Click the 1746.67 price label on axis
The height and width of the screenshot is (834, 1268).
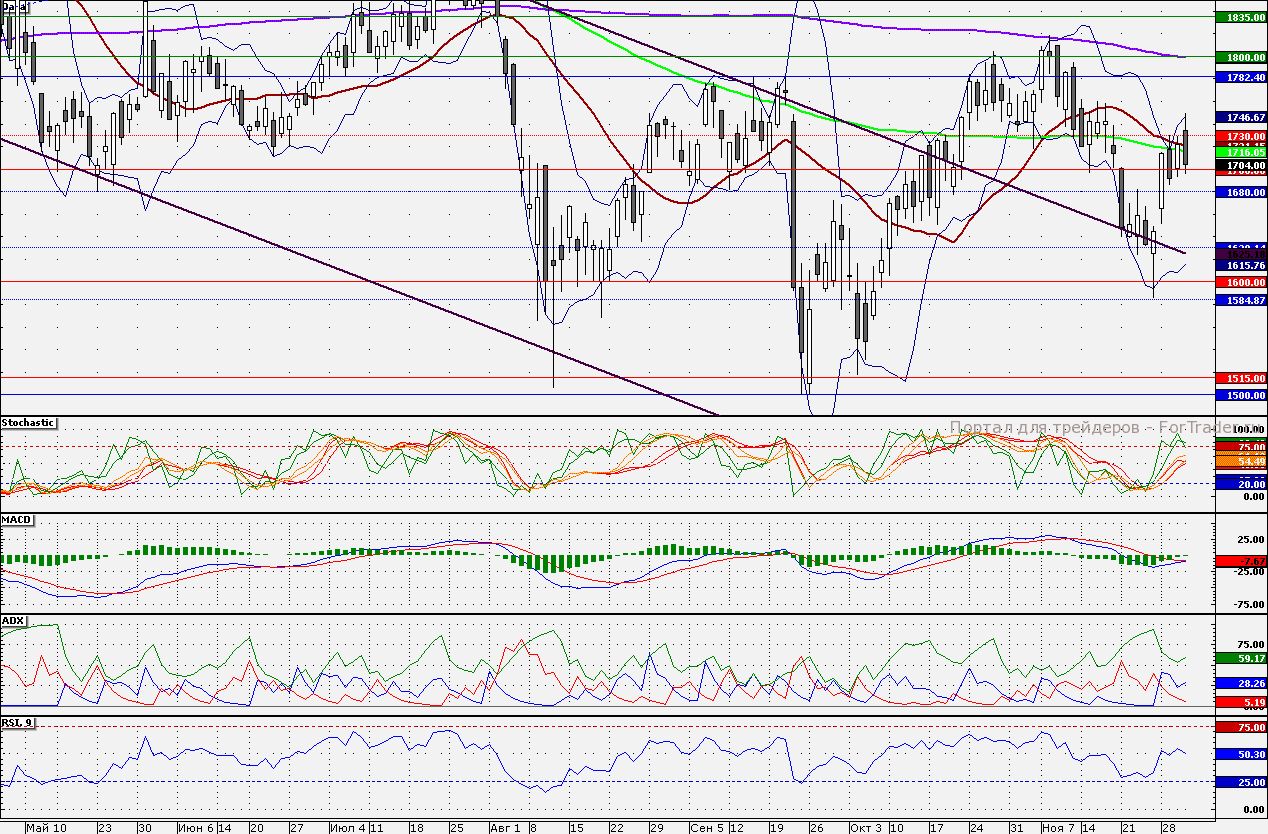pos(1240,117)
